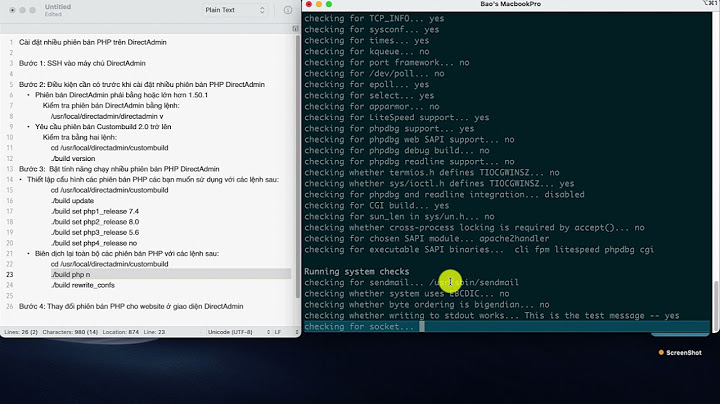Close the Untitled editor window
Screen dimensions: 720x404
[12, 10]
